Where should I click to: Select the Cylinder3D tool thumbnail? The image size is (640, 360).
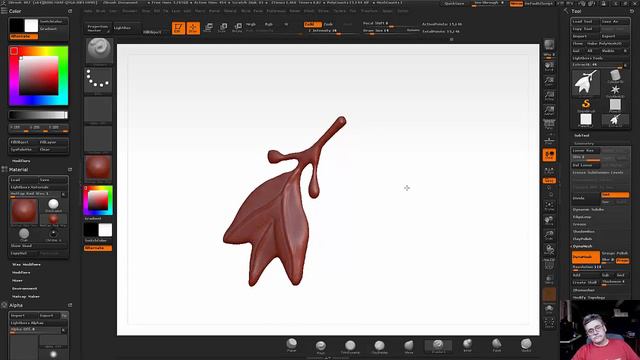[615, 76]
